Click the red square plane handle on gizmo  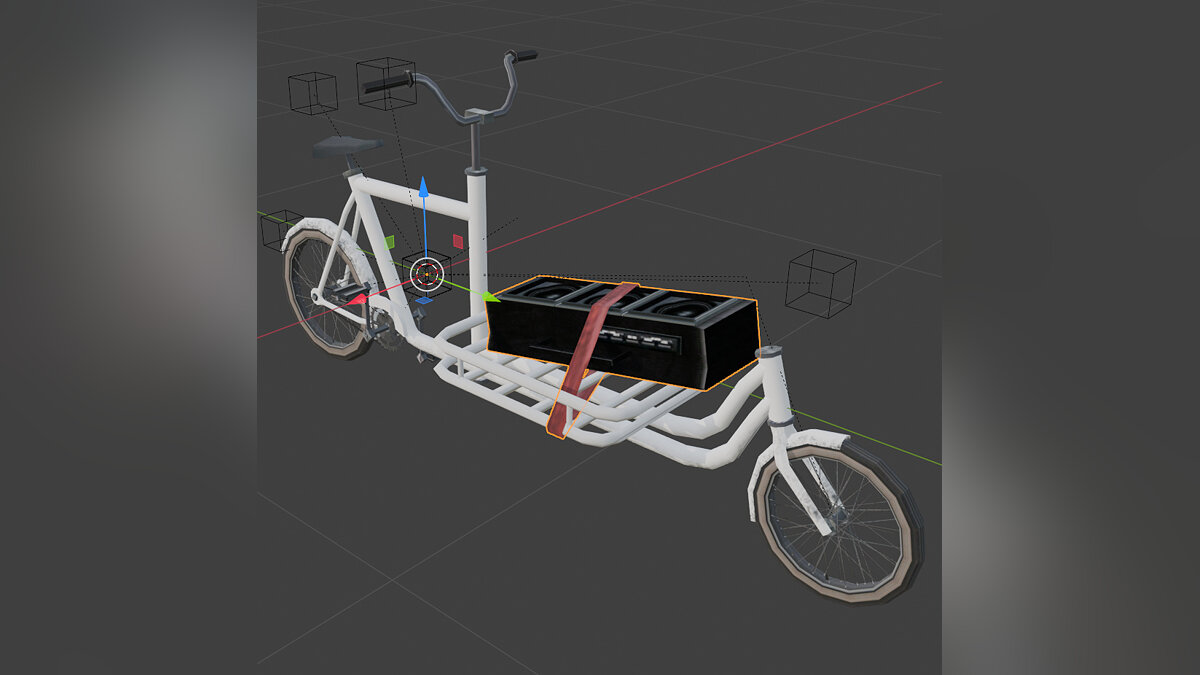[458, 241]
